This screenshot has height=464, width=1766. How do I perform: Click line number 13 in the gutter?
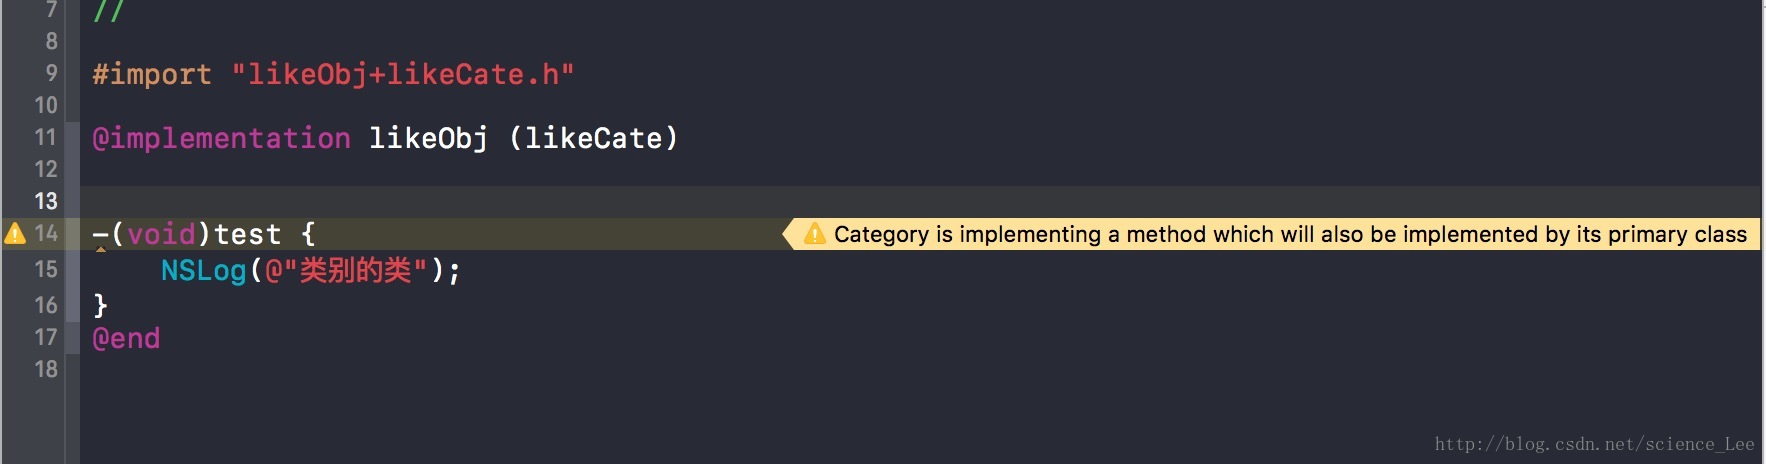pyautogui.click(x=46, y=201)
